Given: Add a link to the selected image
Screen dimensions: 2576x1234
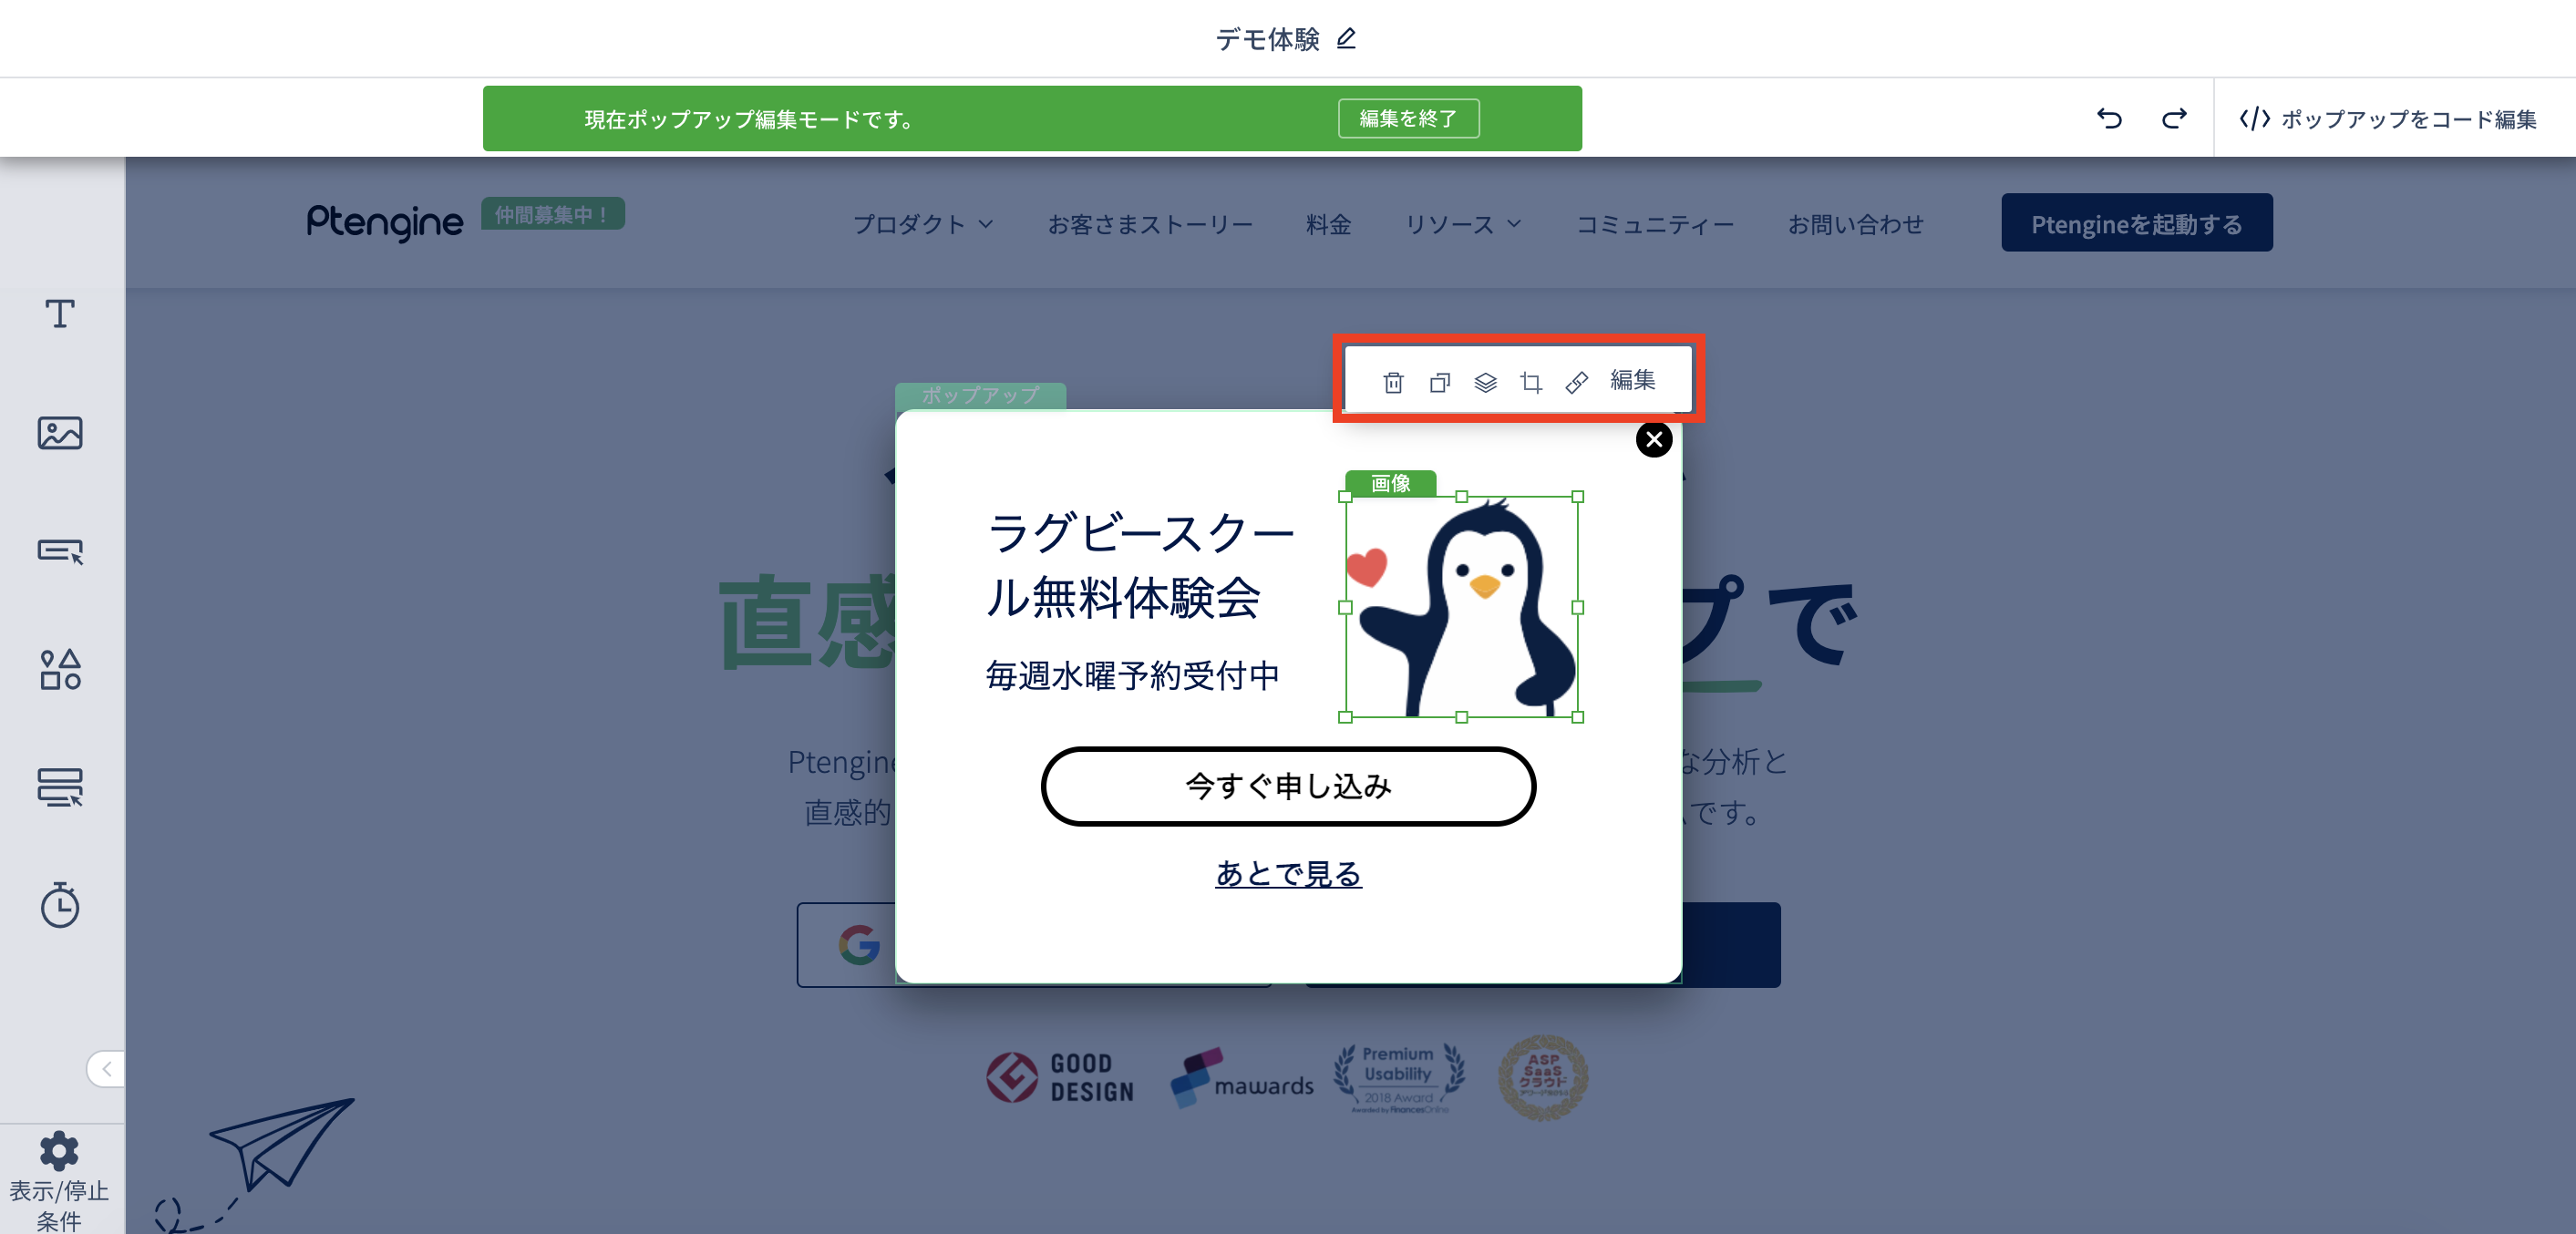Looking at the screenshot, I should [1577, 382].
